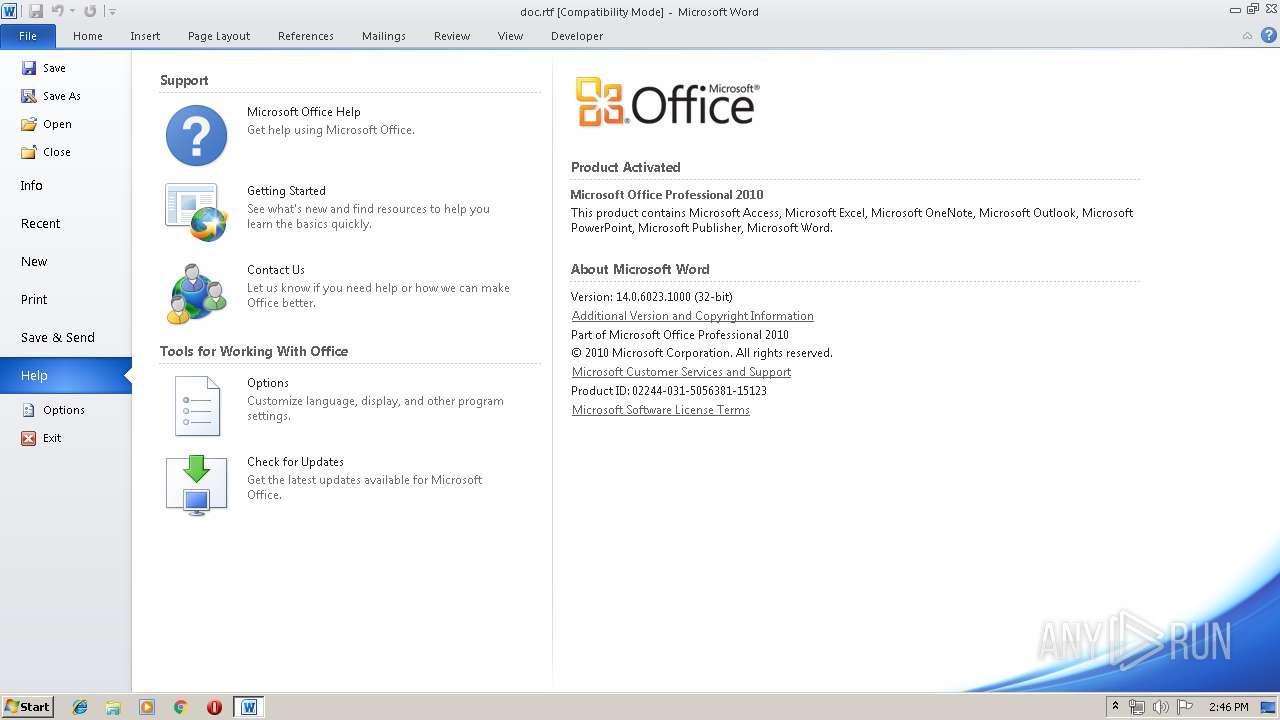Click the volume speaker tray icon

(1160, 707)
